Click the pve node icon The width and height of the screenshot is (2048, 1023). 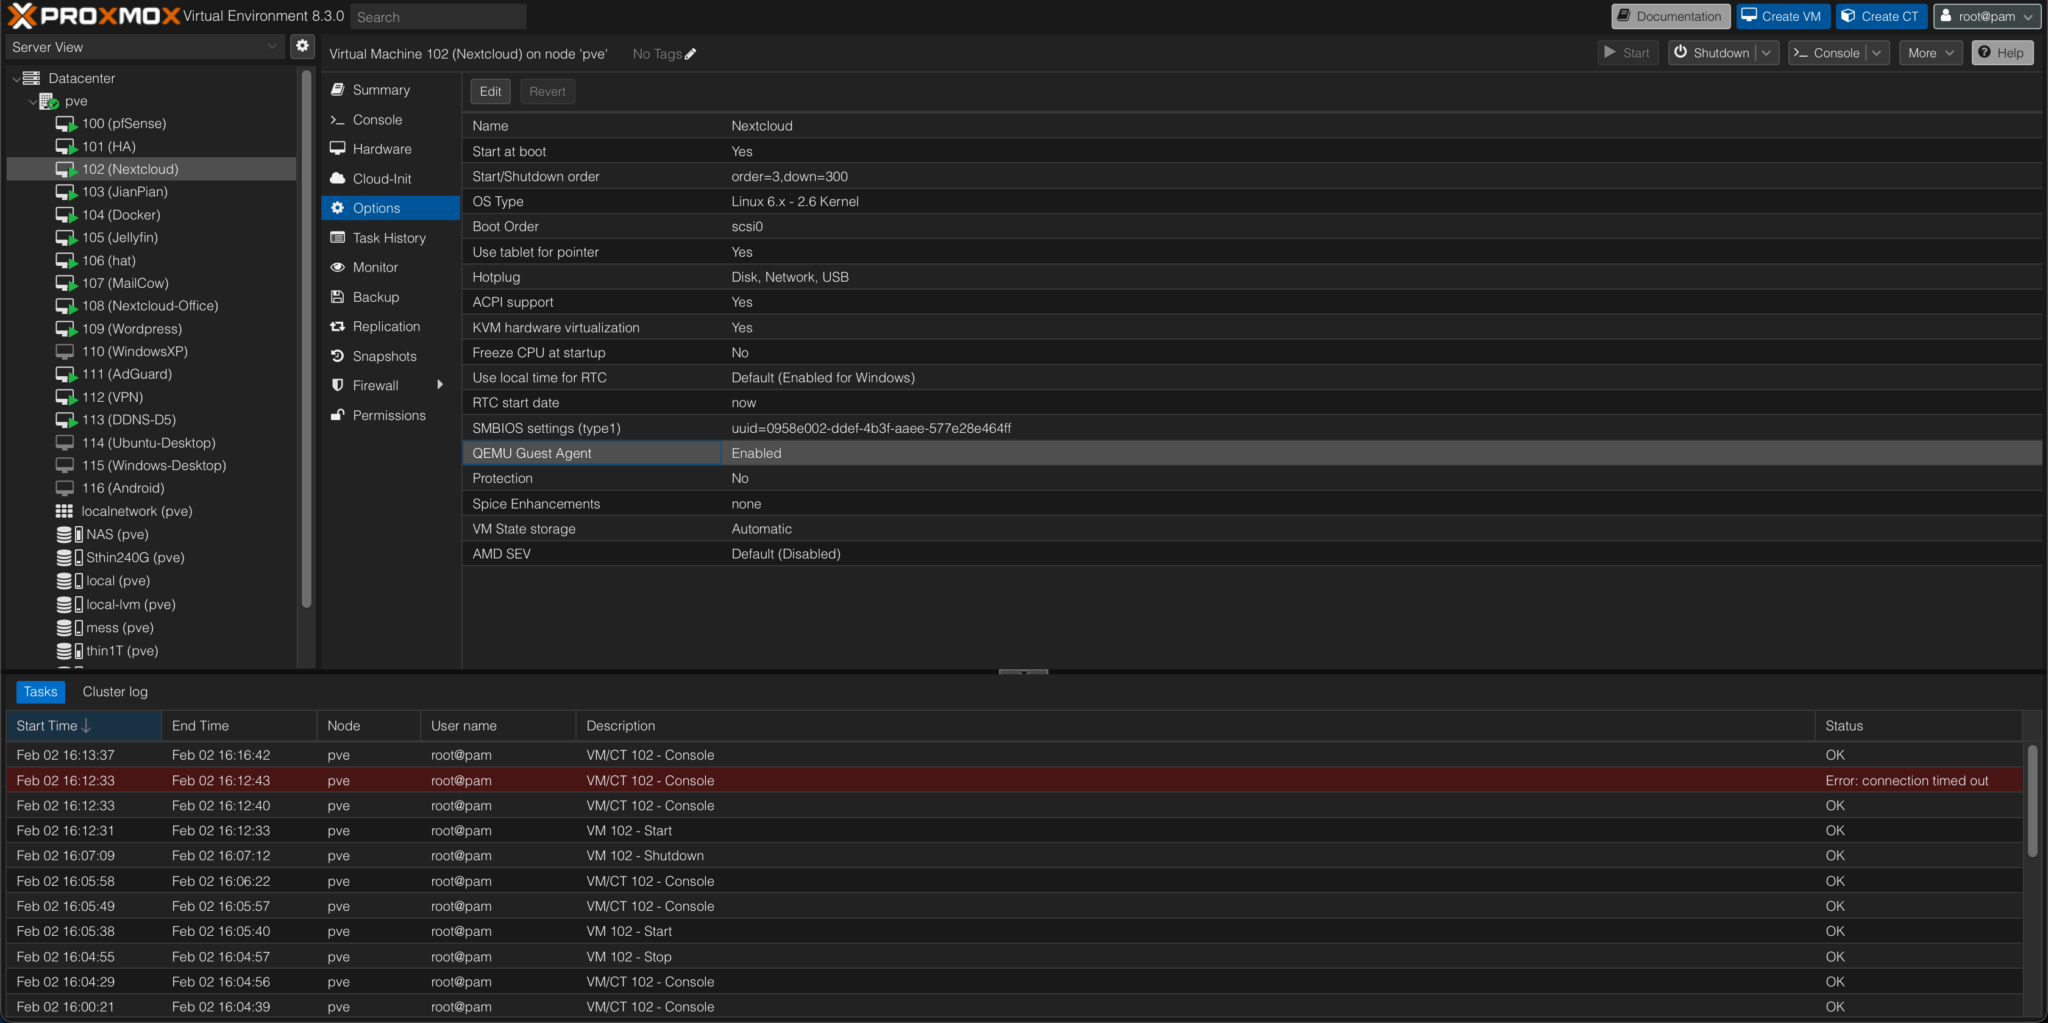[48, 101]
